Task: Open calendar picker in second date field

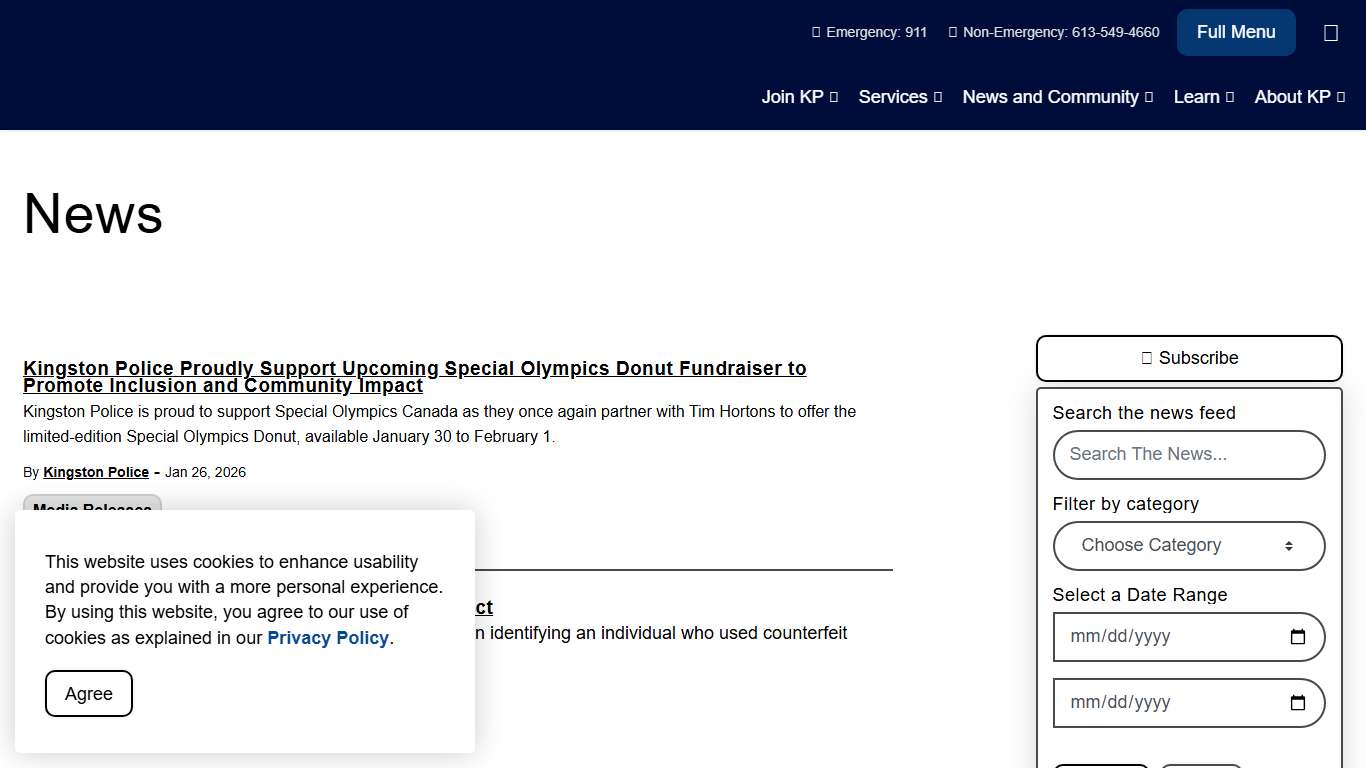Action: point(1298,703)
